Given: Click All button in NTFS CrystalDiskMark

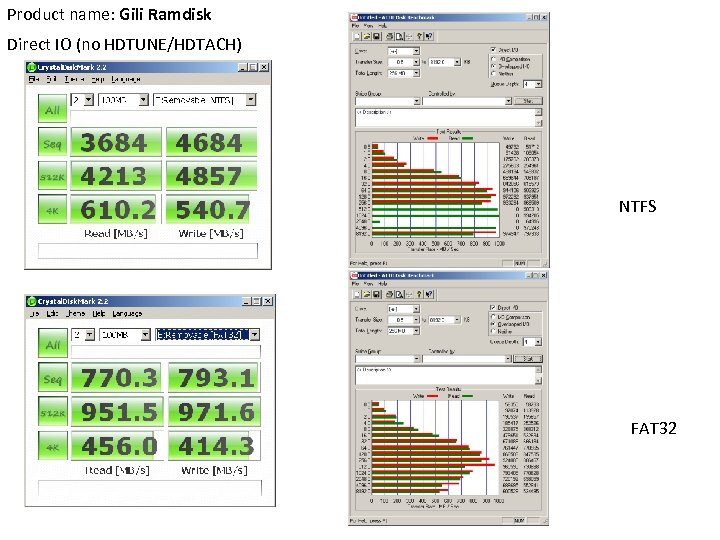Looking at the screenshot, I should click(52, 108).
